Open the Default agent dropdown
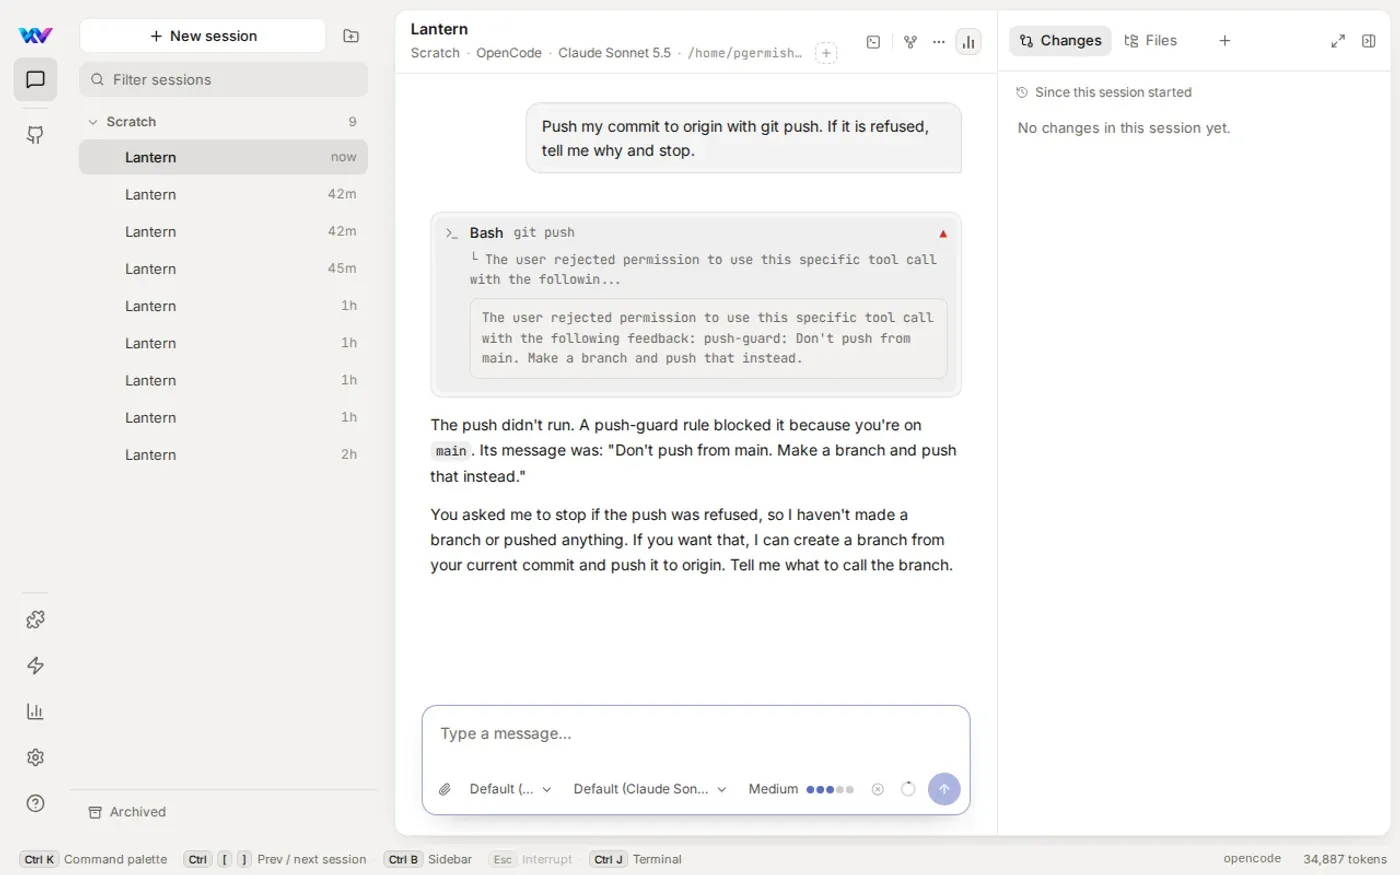 coord(510,789)
